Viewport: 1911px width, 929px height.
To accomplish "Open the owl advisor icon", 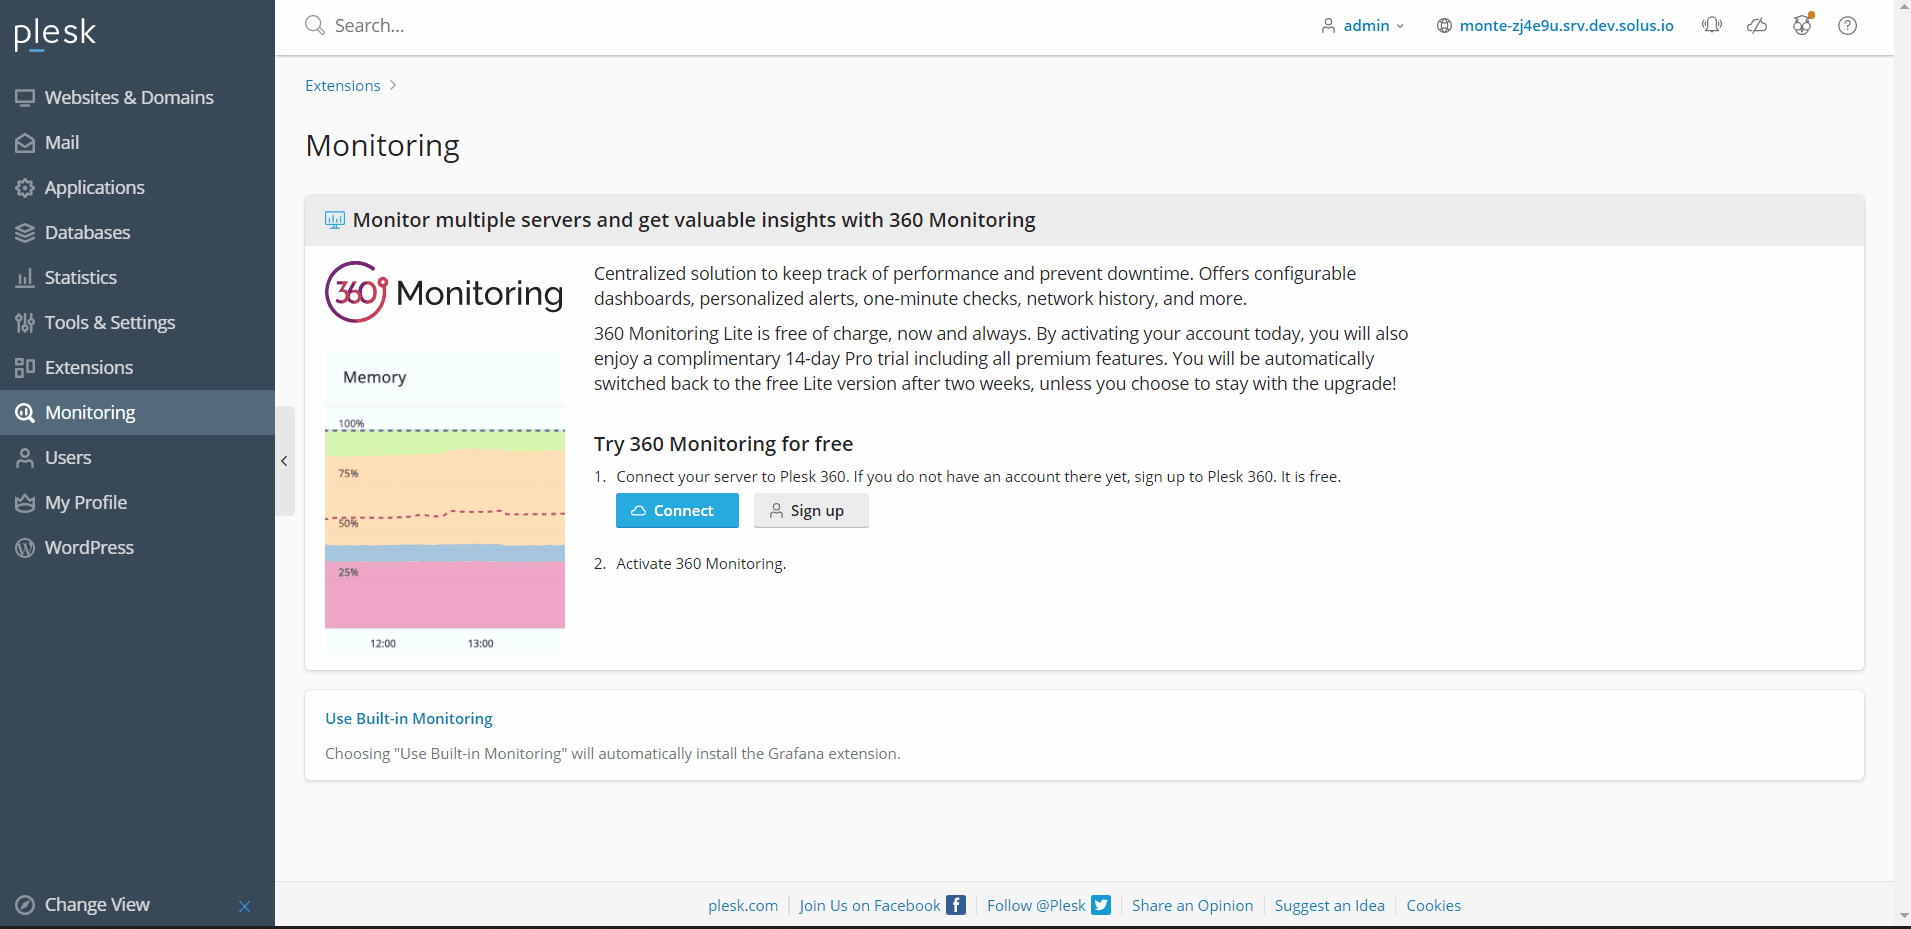I will [x=1802, y=25].
